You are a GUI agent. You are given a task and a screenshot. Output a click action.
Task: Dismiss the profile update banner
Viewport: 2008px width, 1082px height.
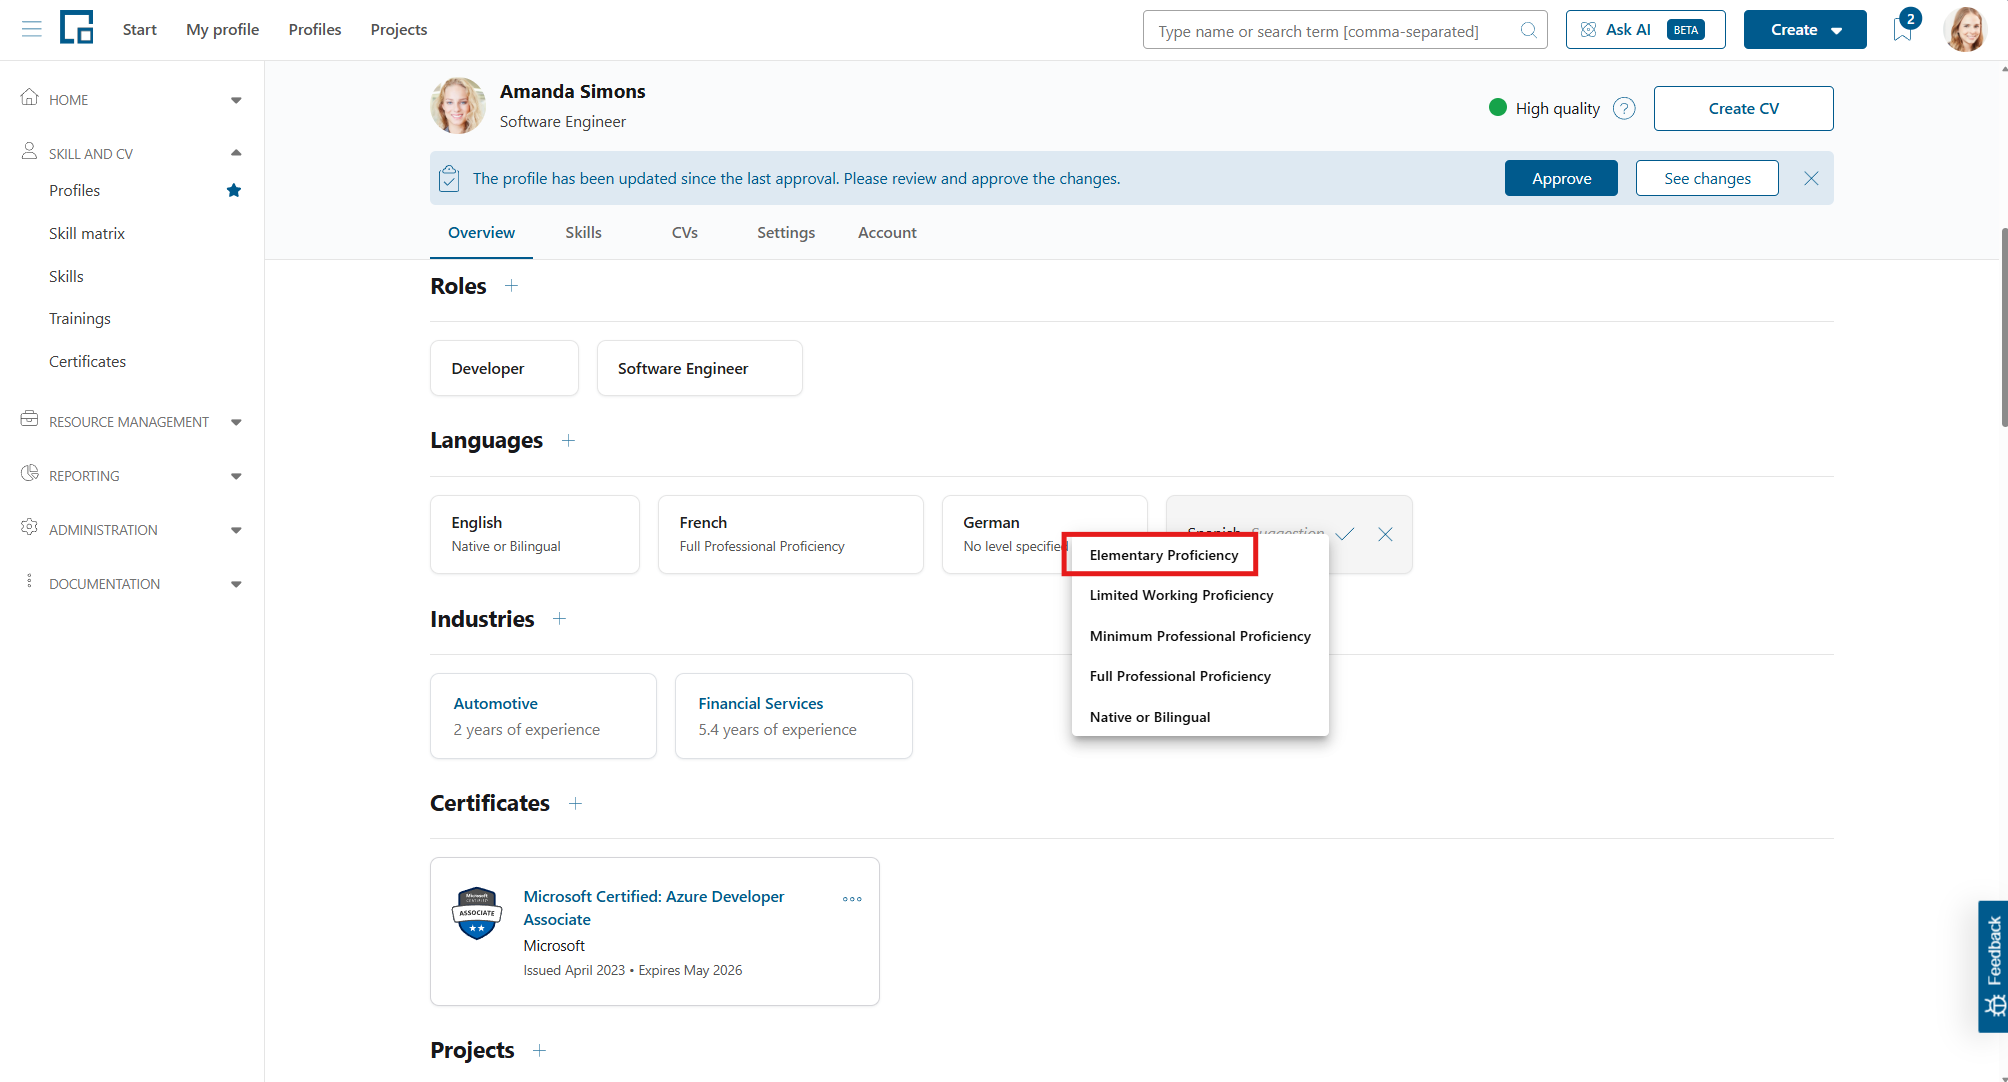(x=1811, y=178)
